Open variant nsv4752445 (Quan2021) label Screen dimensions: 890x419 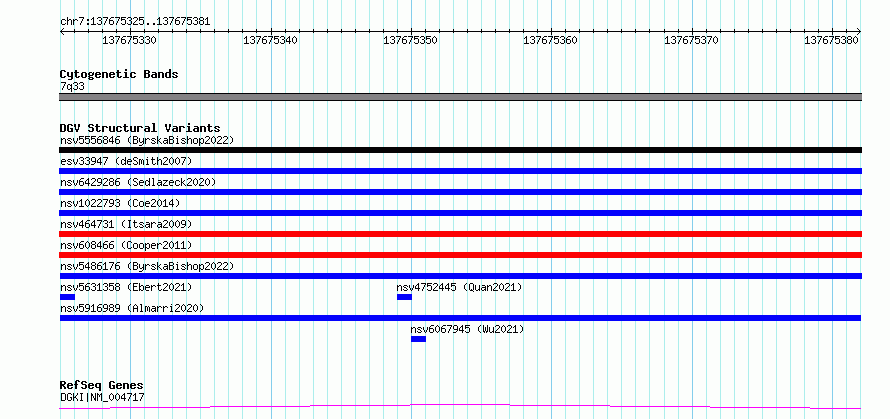[459, 287]
